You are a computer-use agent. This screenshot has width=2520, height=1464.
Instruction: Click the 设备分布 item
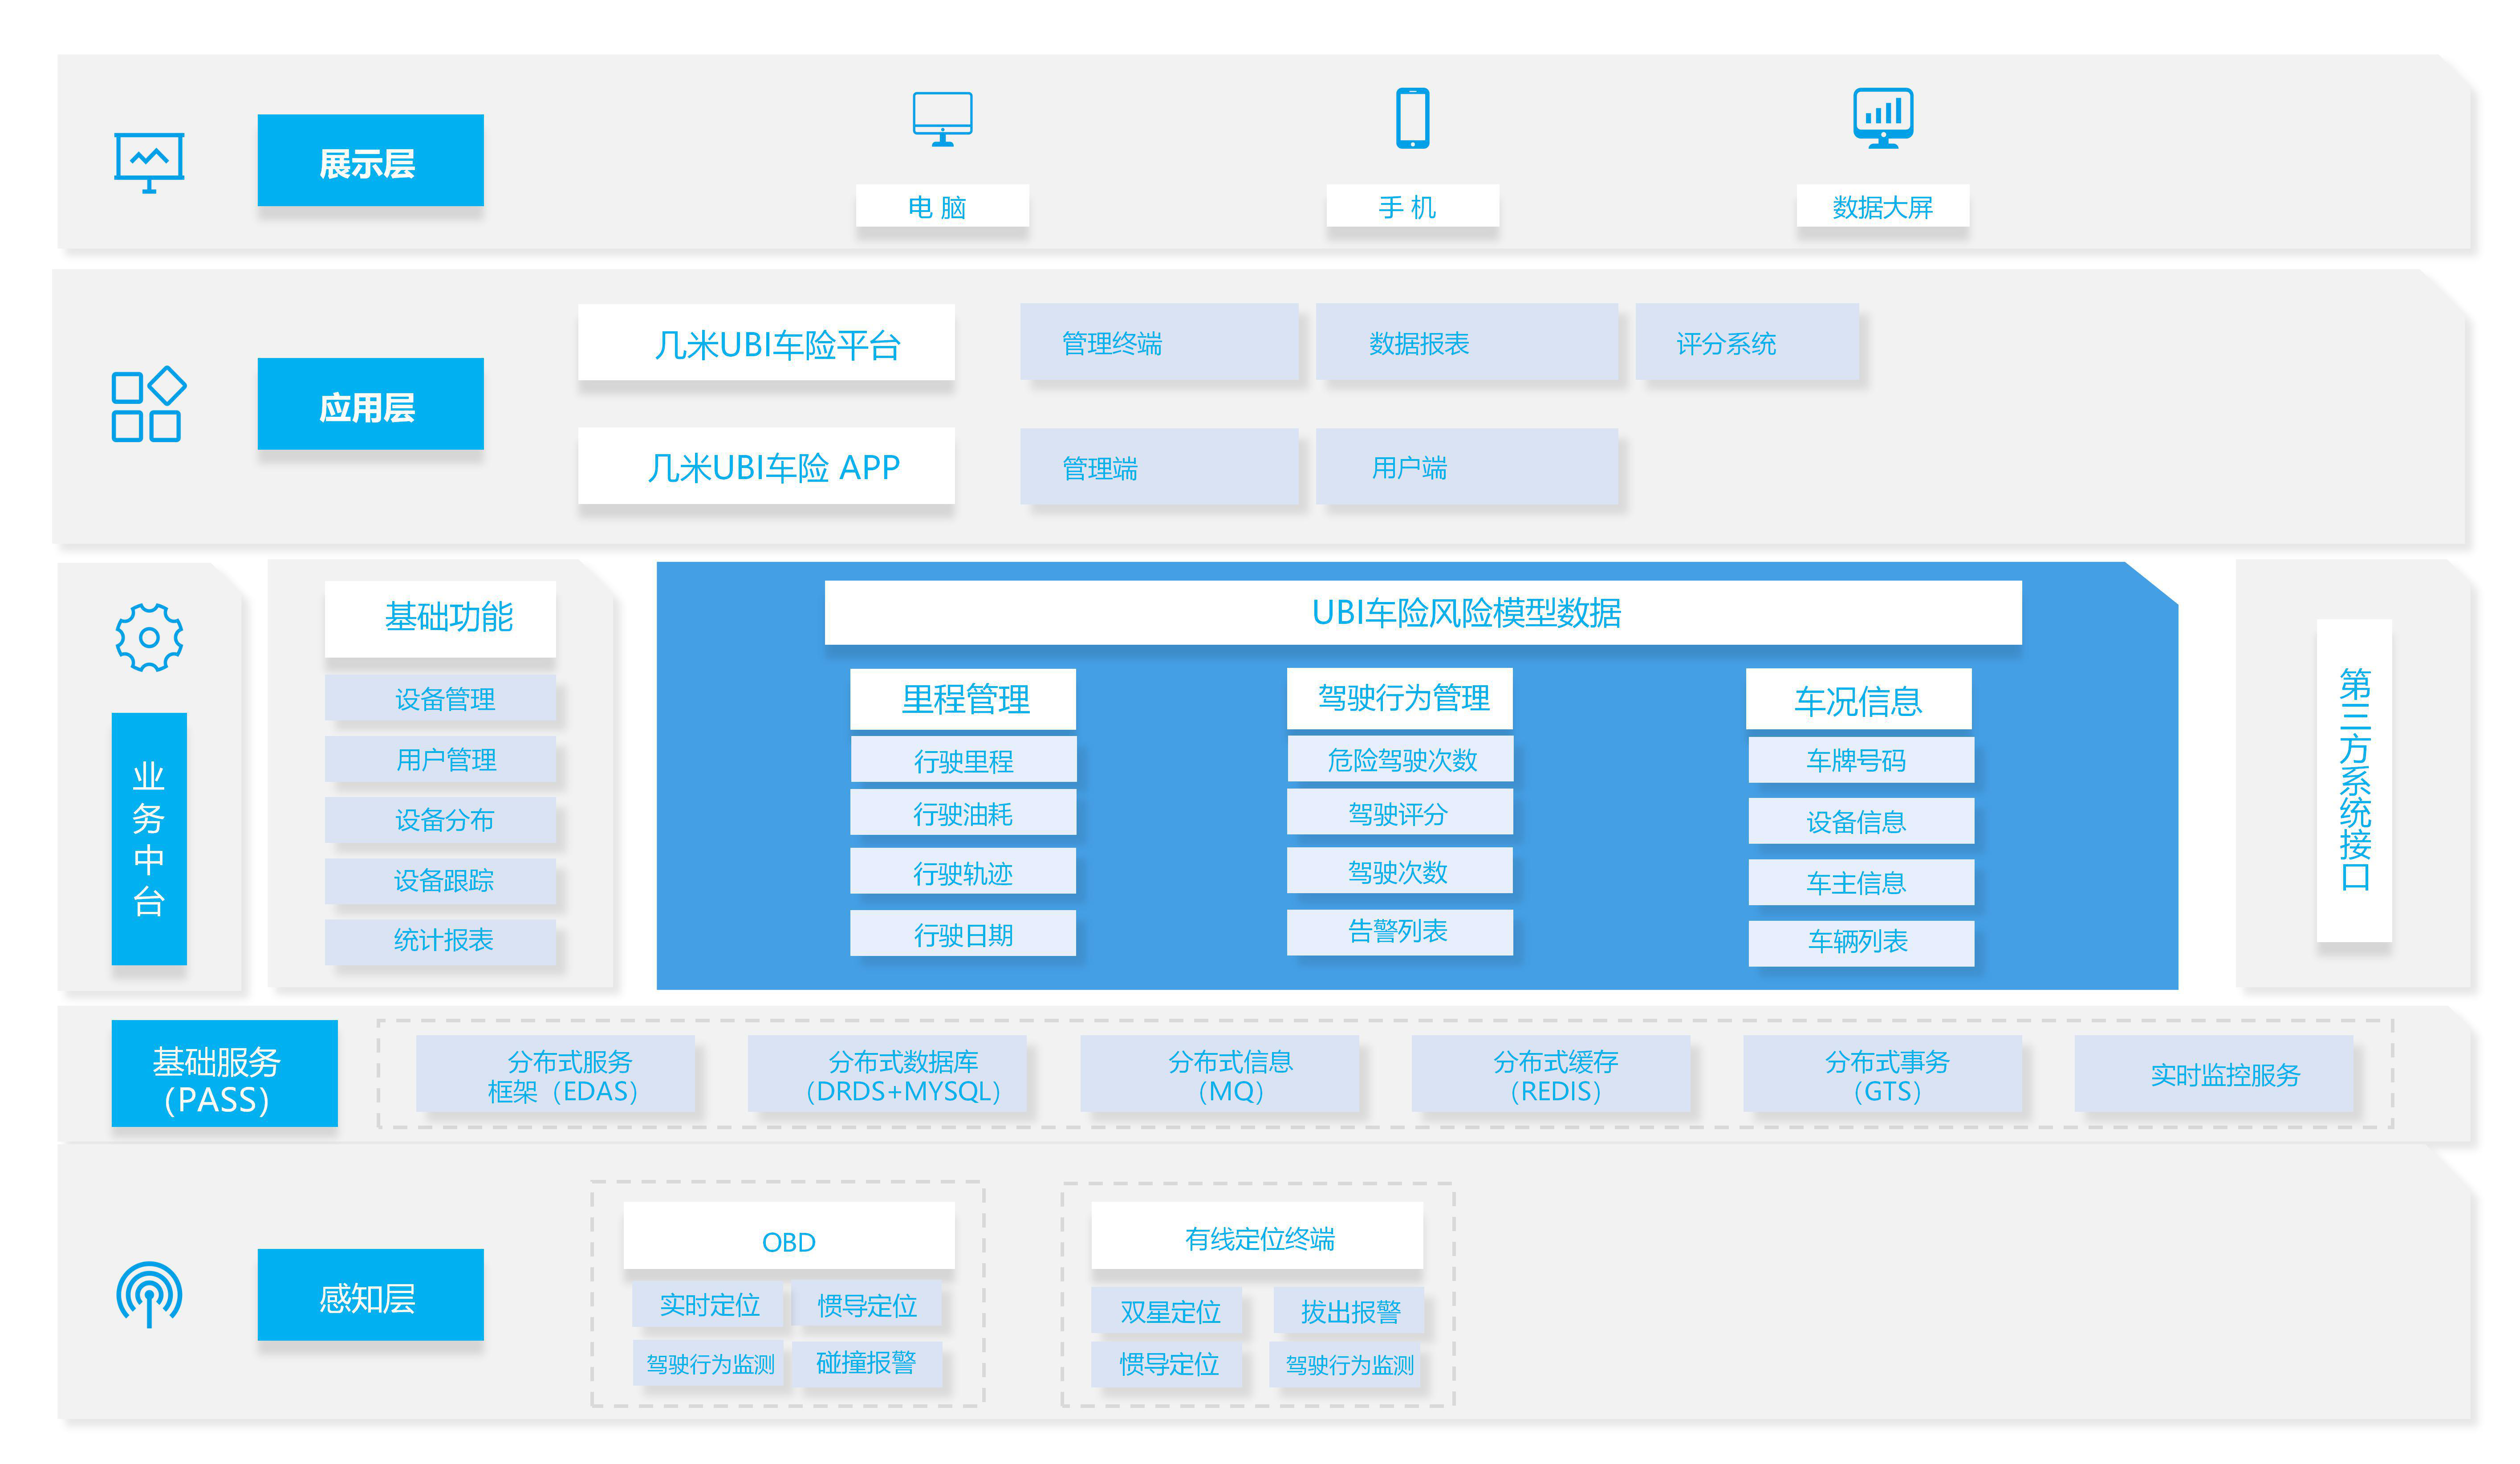click(x=440, y=820)
